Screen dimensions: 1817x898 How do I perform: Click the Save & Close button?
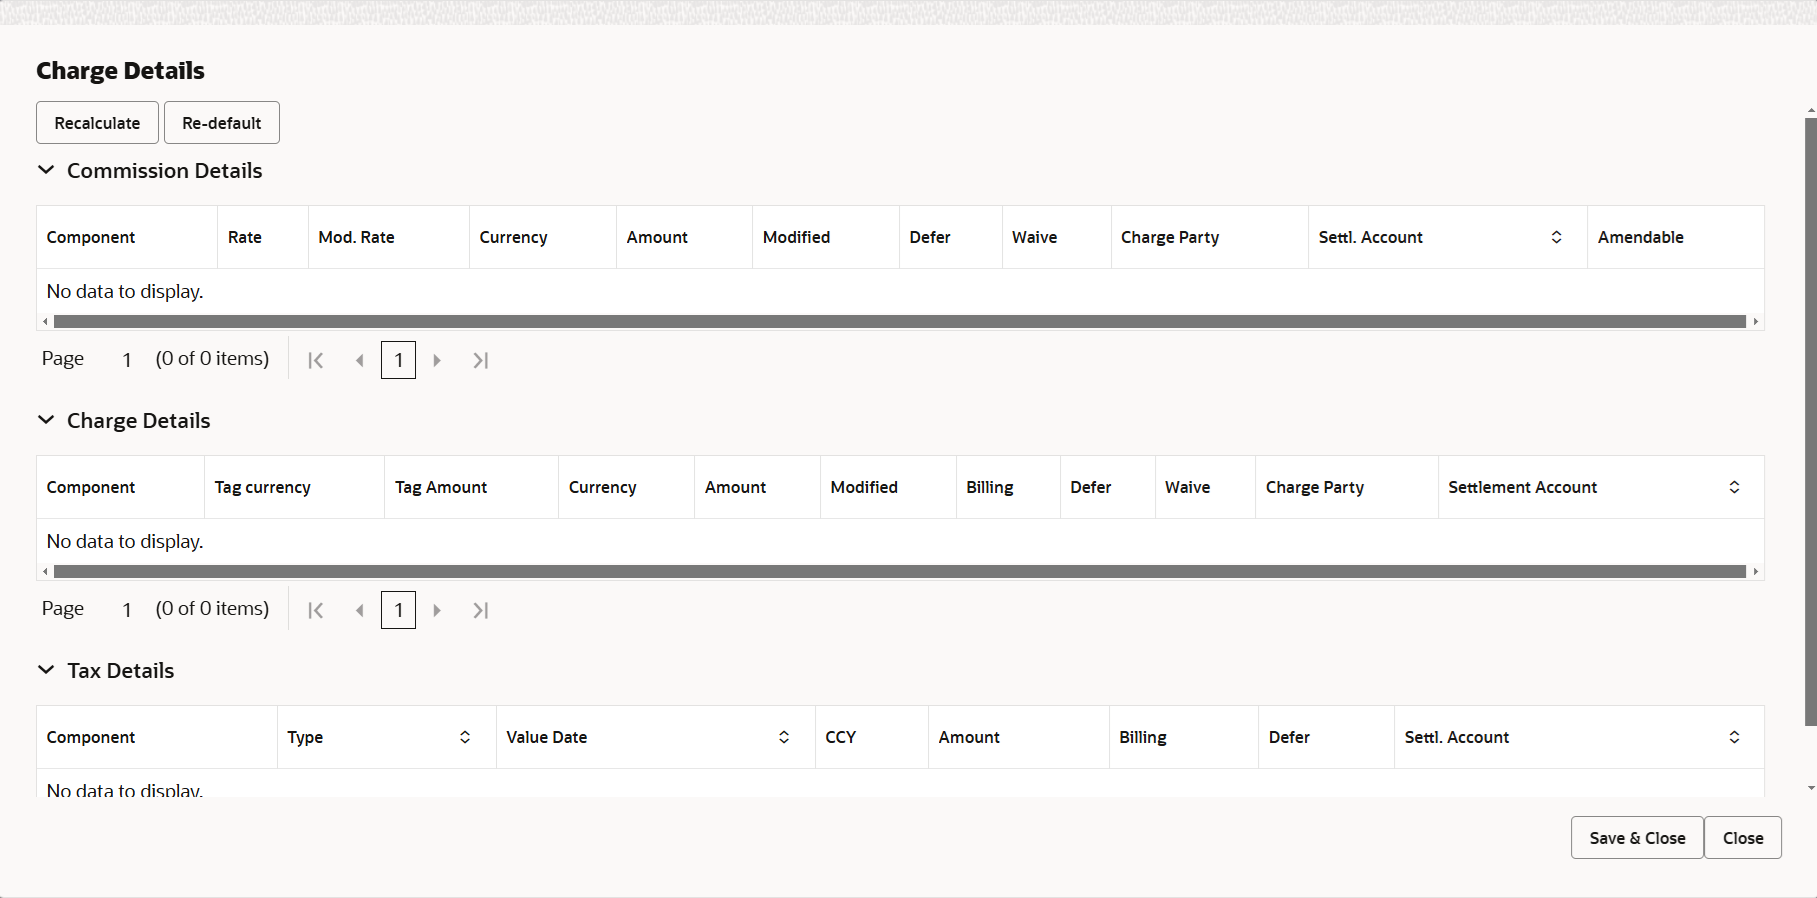click(x=1637, y=838)
